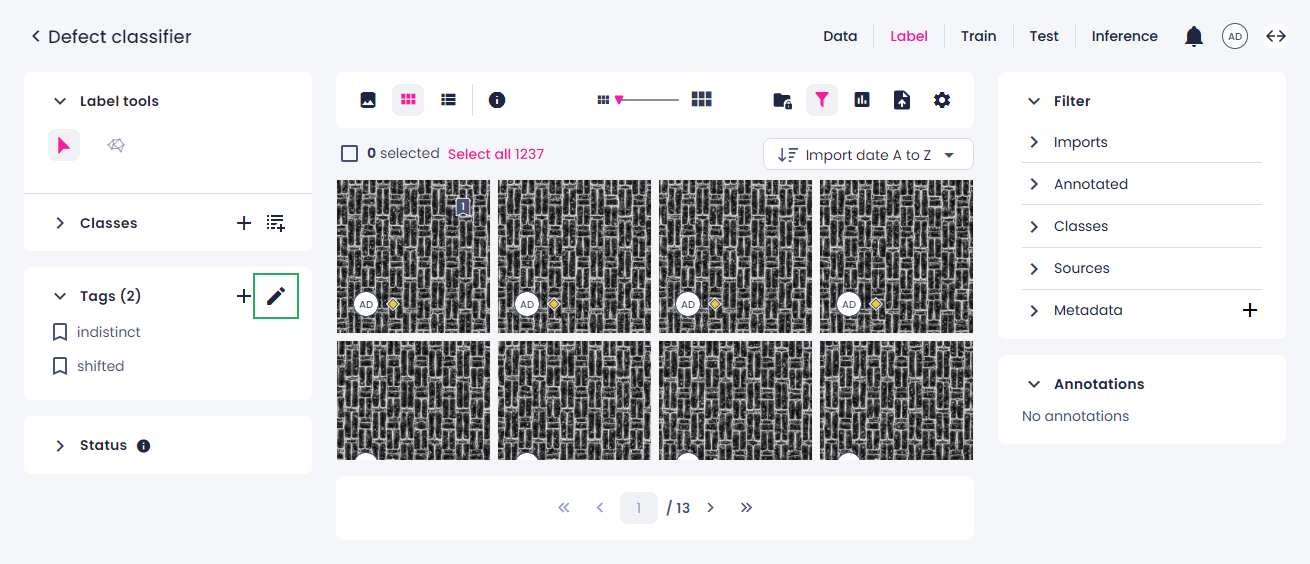Expand the Classes section

60,223
